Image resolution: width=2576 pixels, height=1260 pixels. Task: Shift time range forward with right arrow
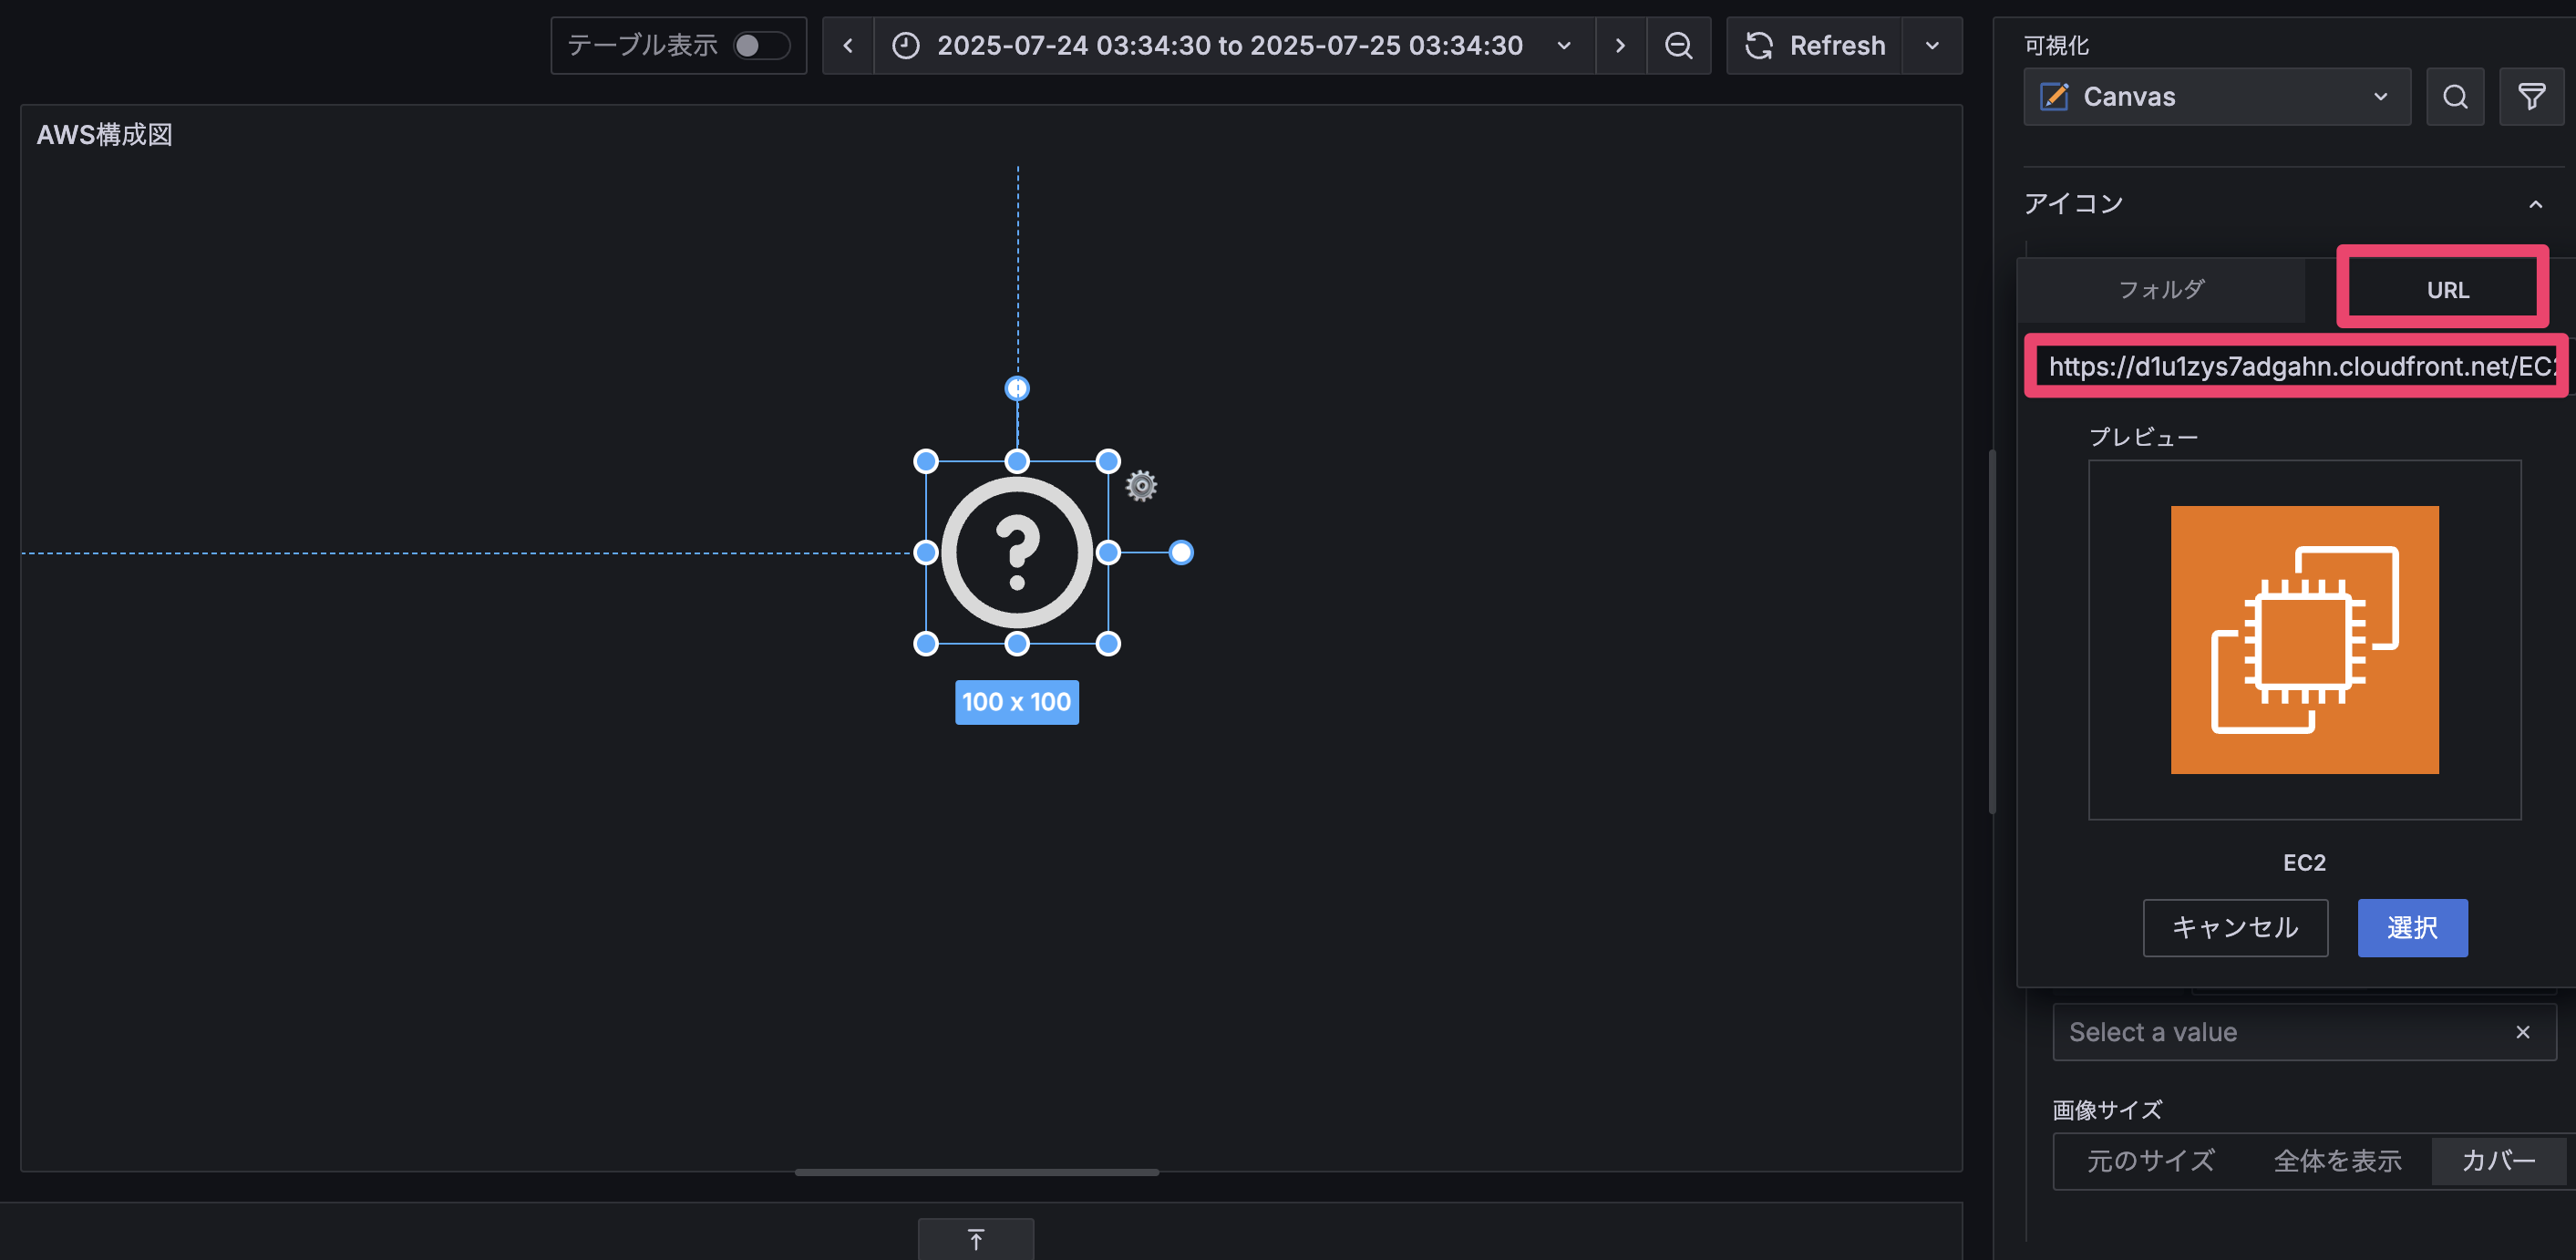click(1620, 46)
